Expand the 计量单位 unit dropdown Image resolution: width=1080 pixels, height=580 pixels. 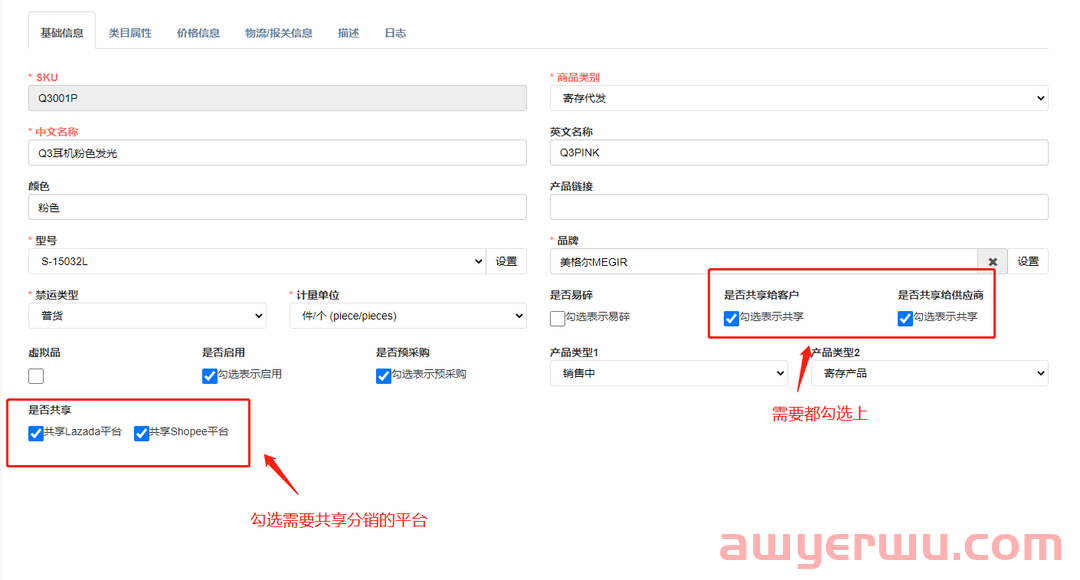[x=407, y=316]
